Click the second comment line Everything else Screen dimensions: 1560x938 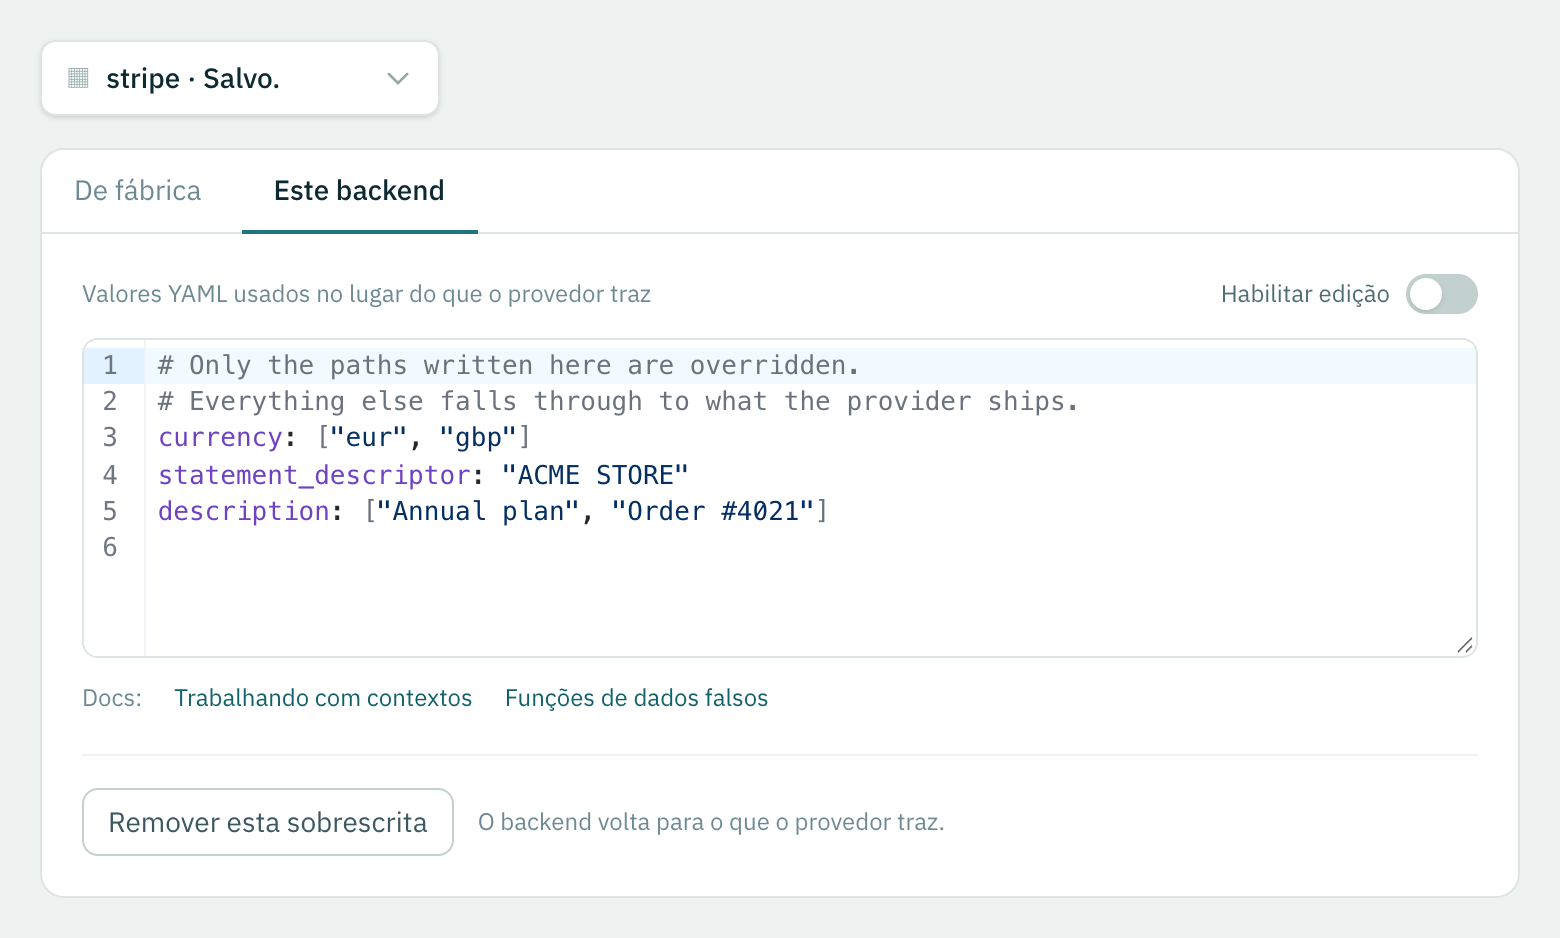tap(811, 401)
